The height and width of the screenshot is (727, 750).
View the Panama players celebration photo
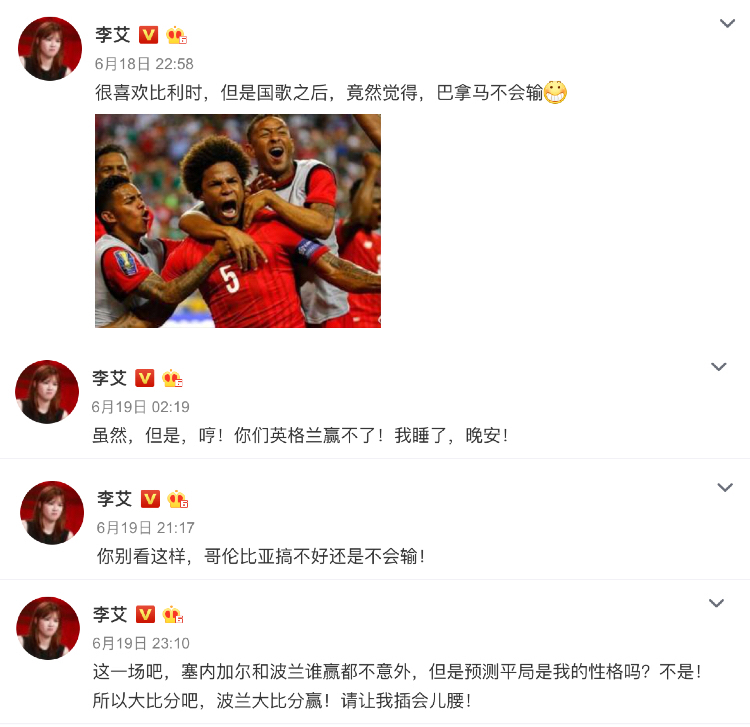(x=238, y=221)
